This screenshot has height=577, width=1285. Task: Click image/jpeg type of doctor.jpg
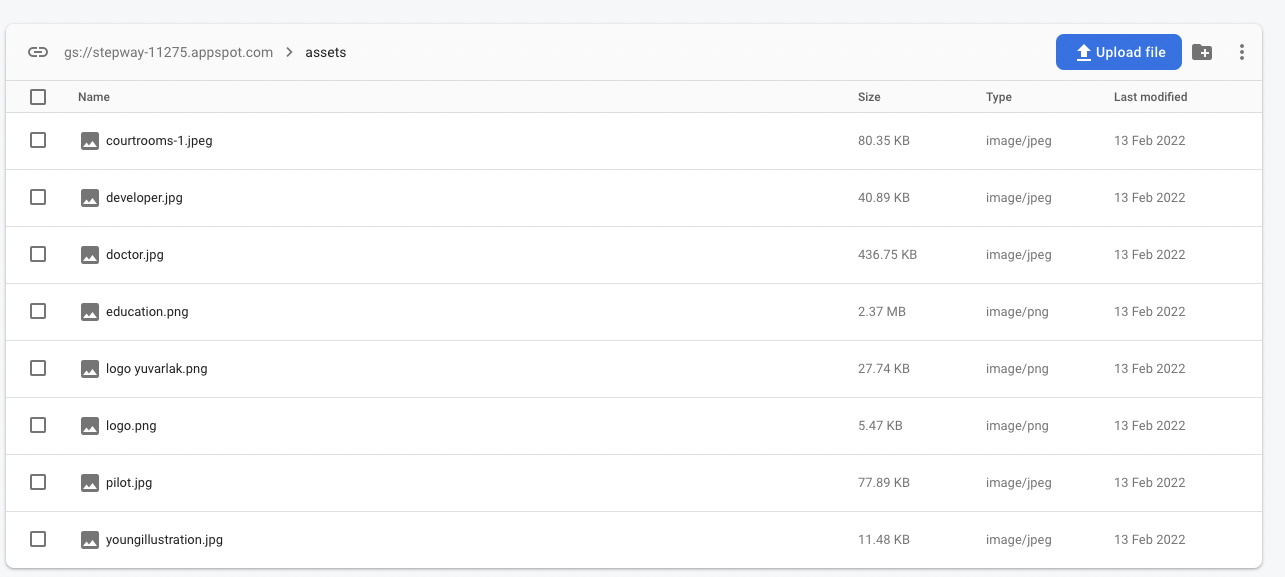tap(1019, 255)
